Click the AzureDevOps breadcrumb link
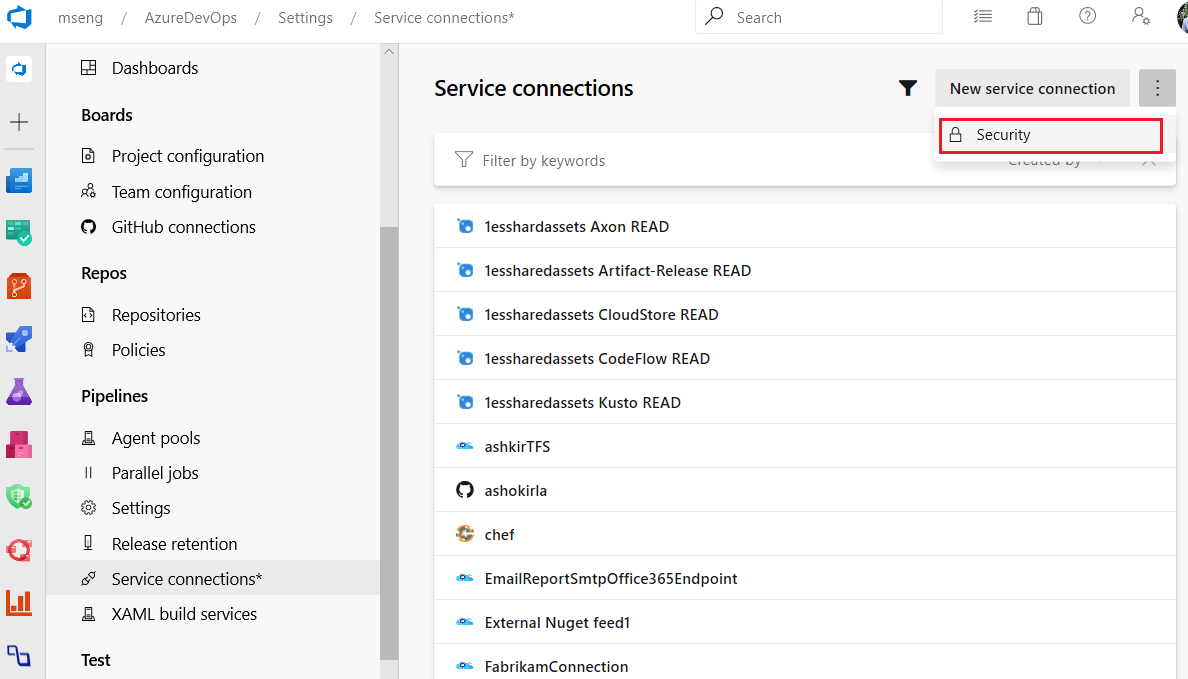1188x679 pixels. click(x=190, y=18)
